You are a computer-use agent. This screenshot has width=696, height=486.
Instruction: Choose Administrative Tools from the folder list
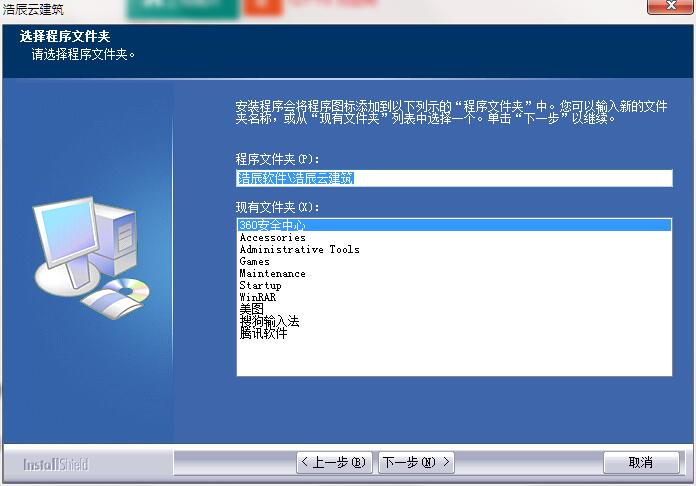[x=299, y=250]
